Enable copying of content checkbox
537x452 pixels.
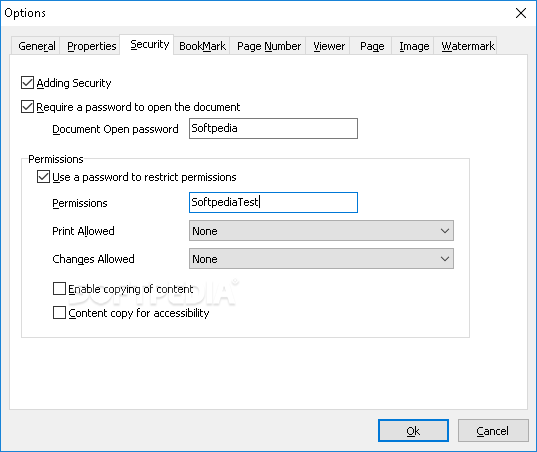[x=59, y=289]
